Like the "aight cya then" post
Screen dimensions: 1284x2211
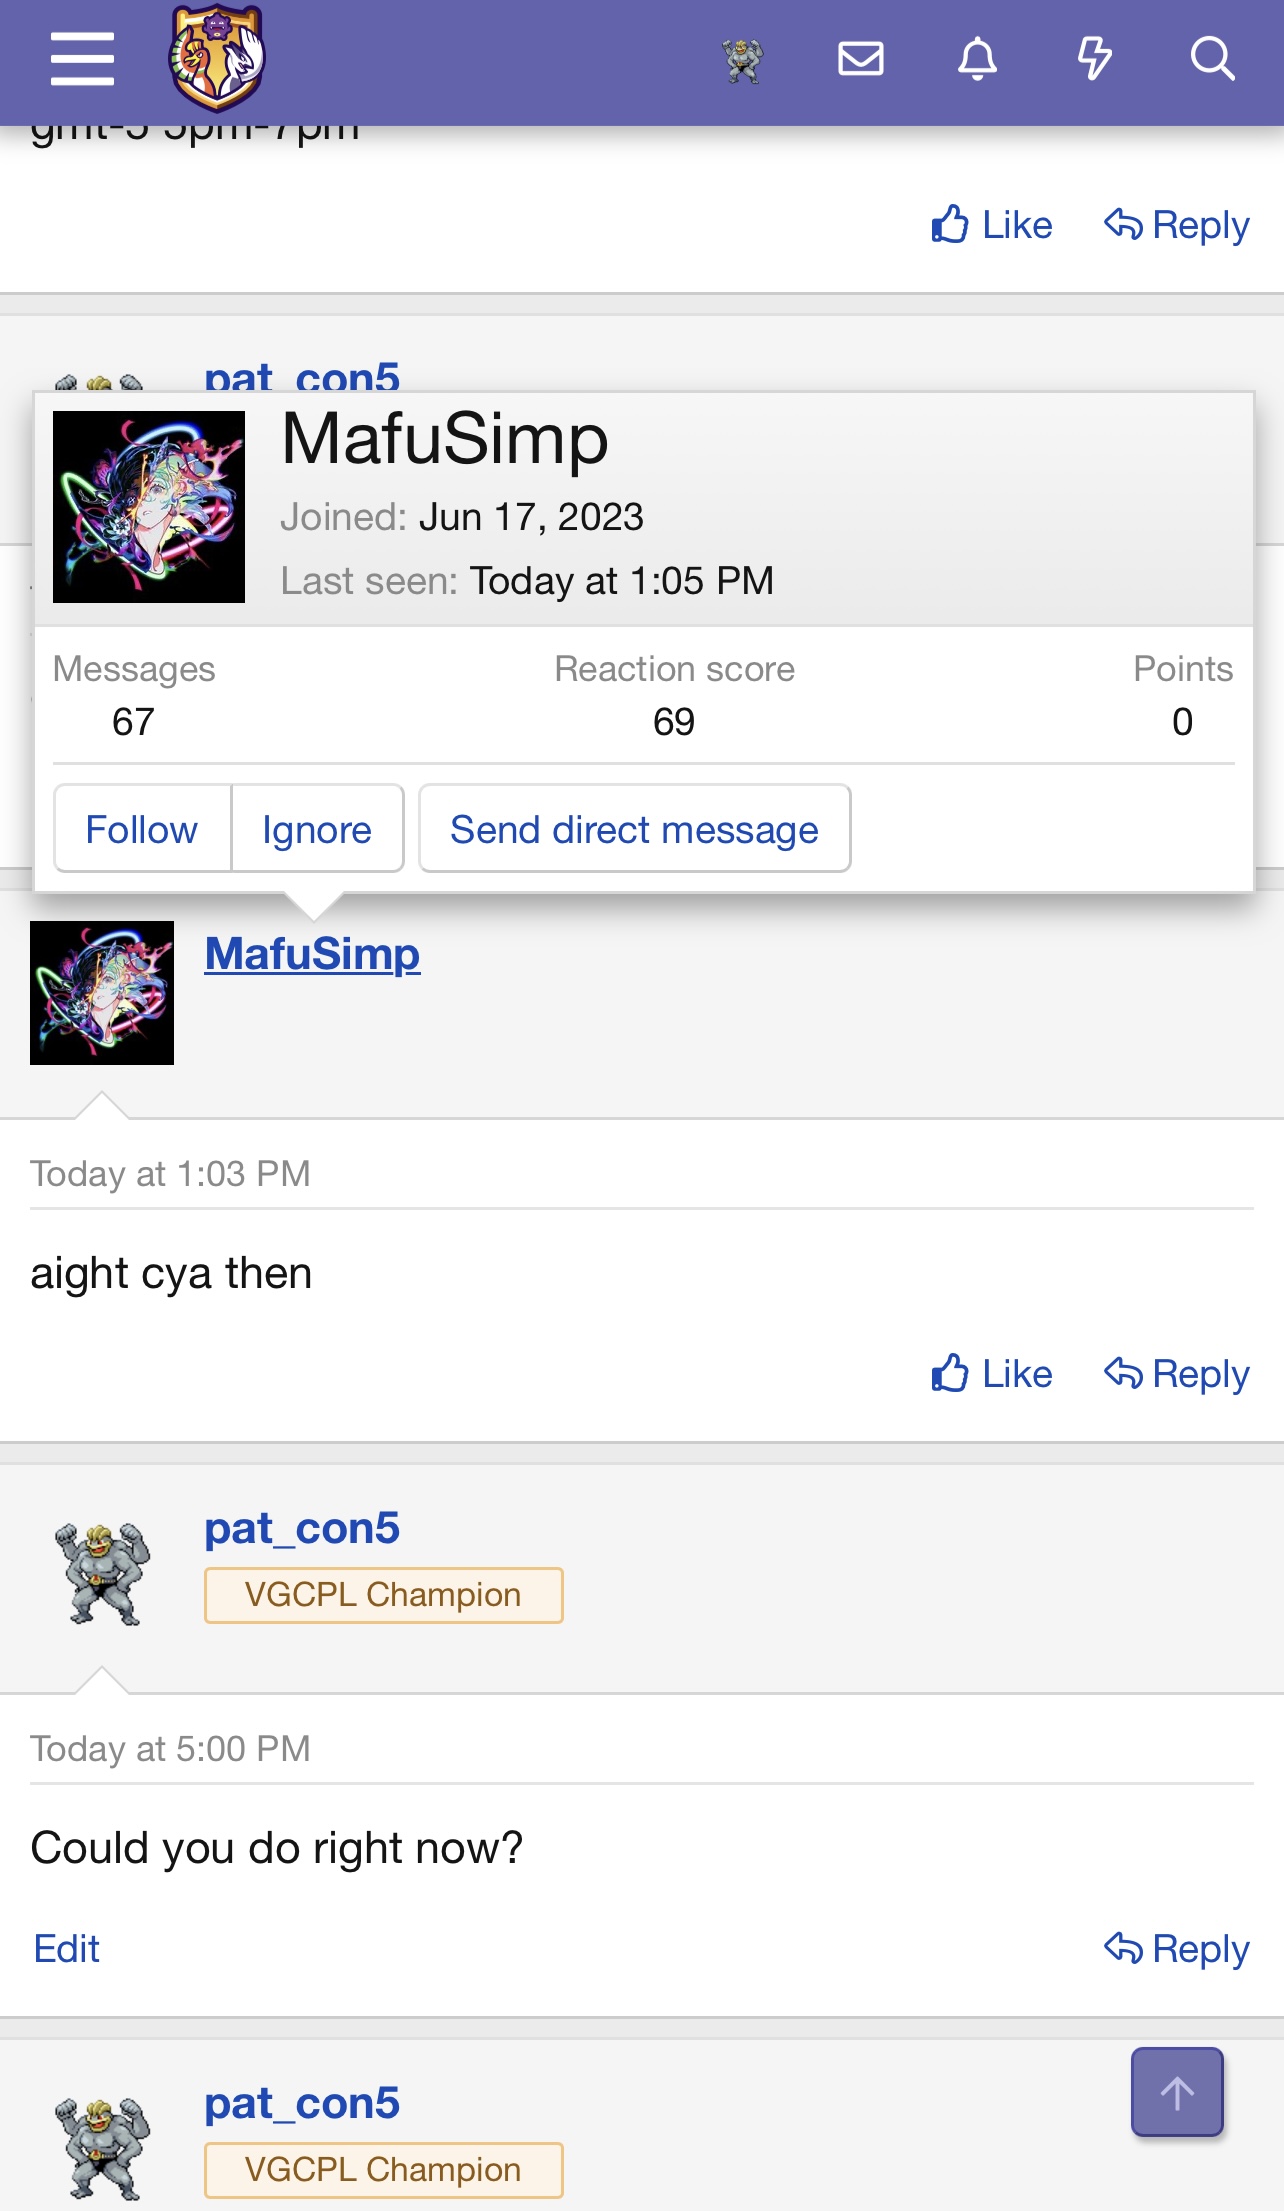click(x=994, y=1374)
